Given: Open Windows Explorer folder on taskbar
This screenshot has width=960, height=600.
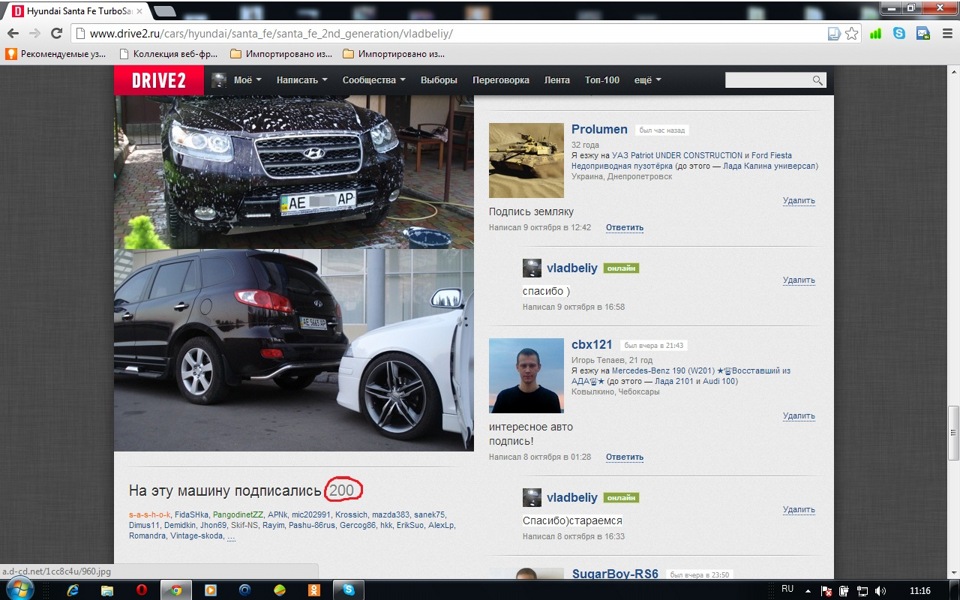Looking at the screenshot, I should click(x=107, y=590).
